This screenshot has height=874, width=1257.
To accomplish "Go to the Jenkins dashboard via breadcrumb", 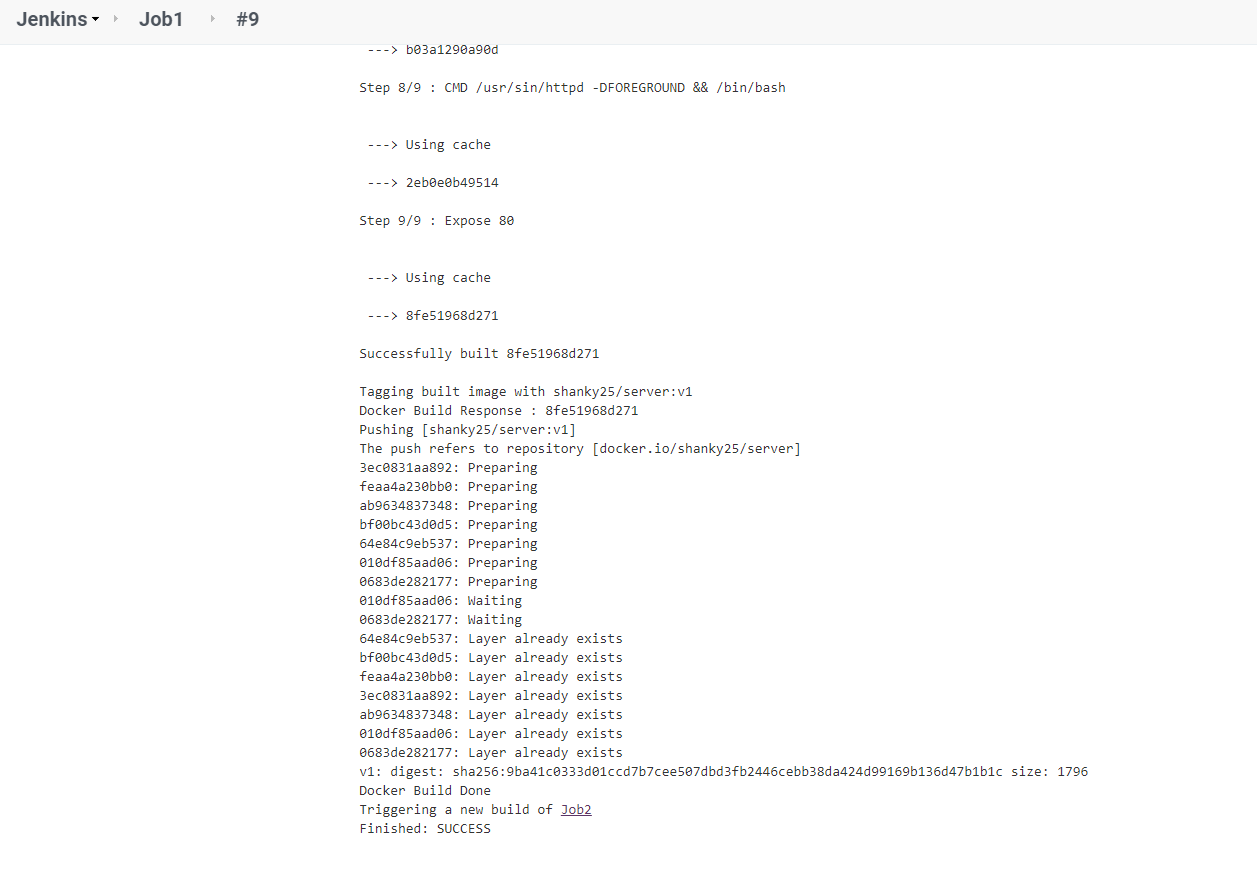I will tap(50, 19).
